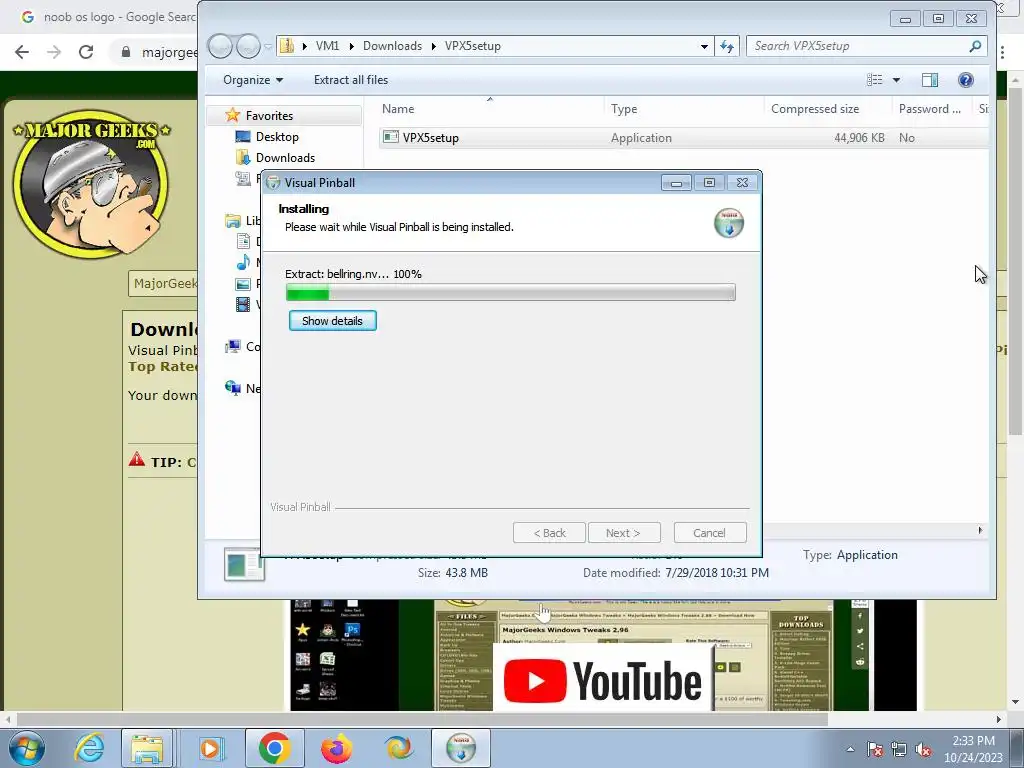1024x768 pixels.
Task: Reload the page in Chrome
Action: [x=86, y=52]
